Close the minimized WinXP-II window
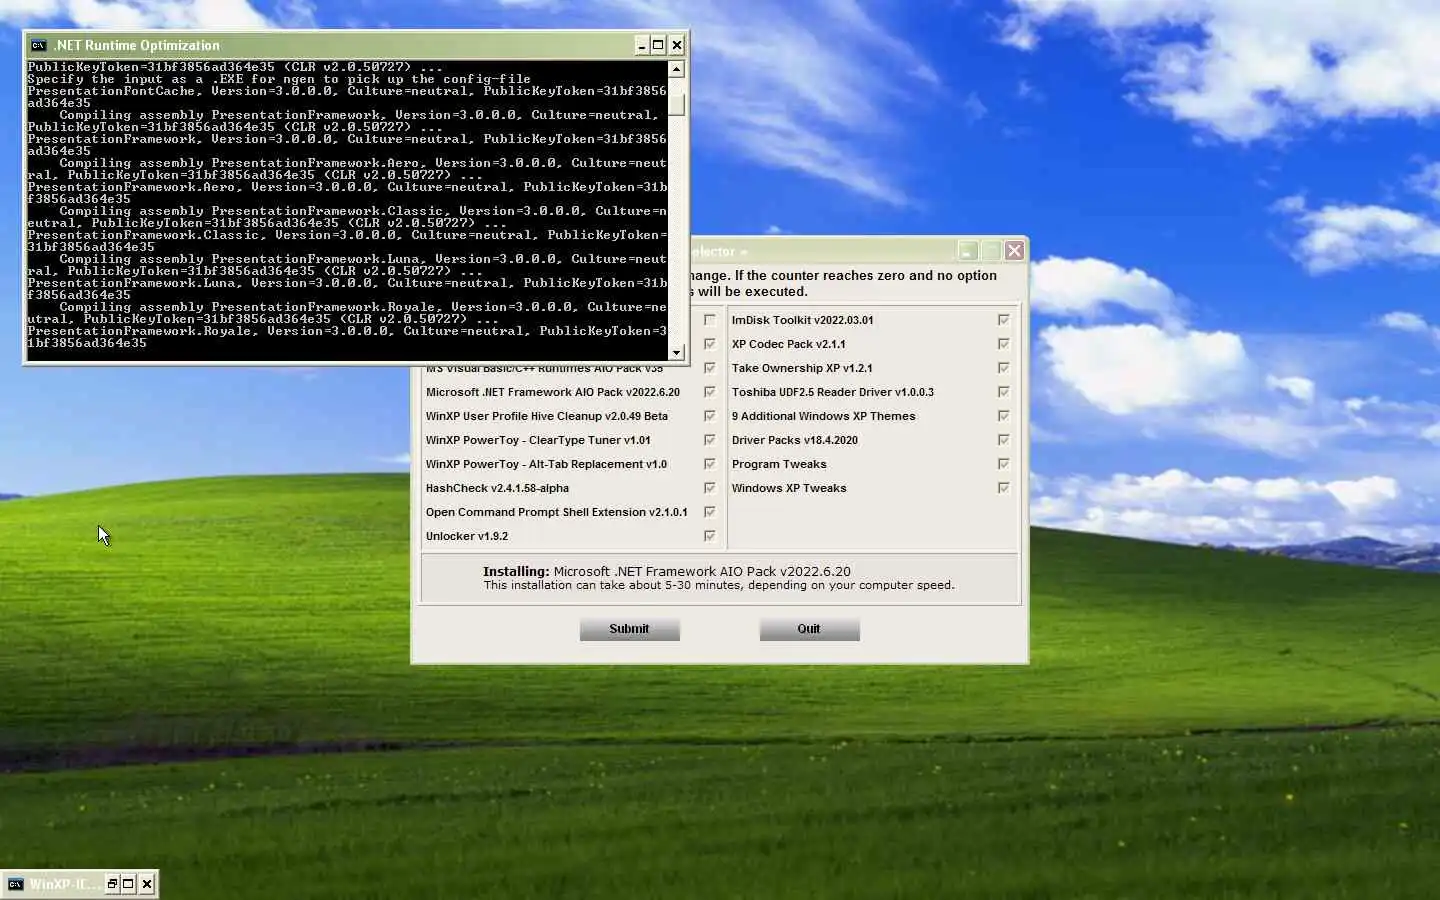The width and height of the screenshot is (1440, 900). [x=147, y=884]
